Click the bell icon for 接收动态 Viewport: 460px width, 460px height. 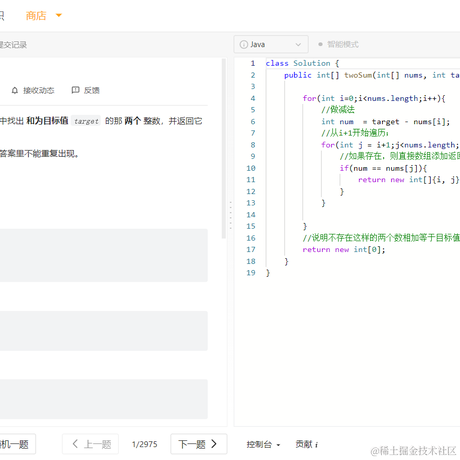click(15, 90)
